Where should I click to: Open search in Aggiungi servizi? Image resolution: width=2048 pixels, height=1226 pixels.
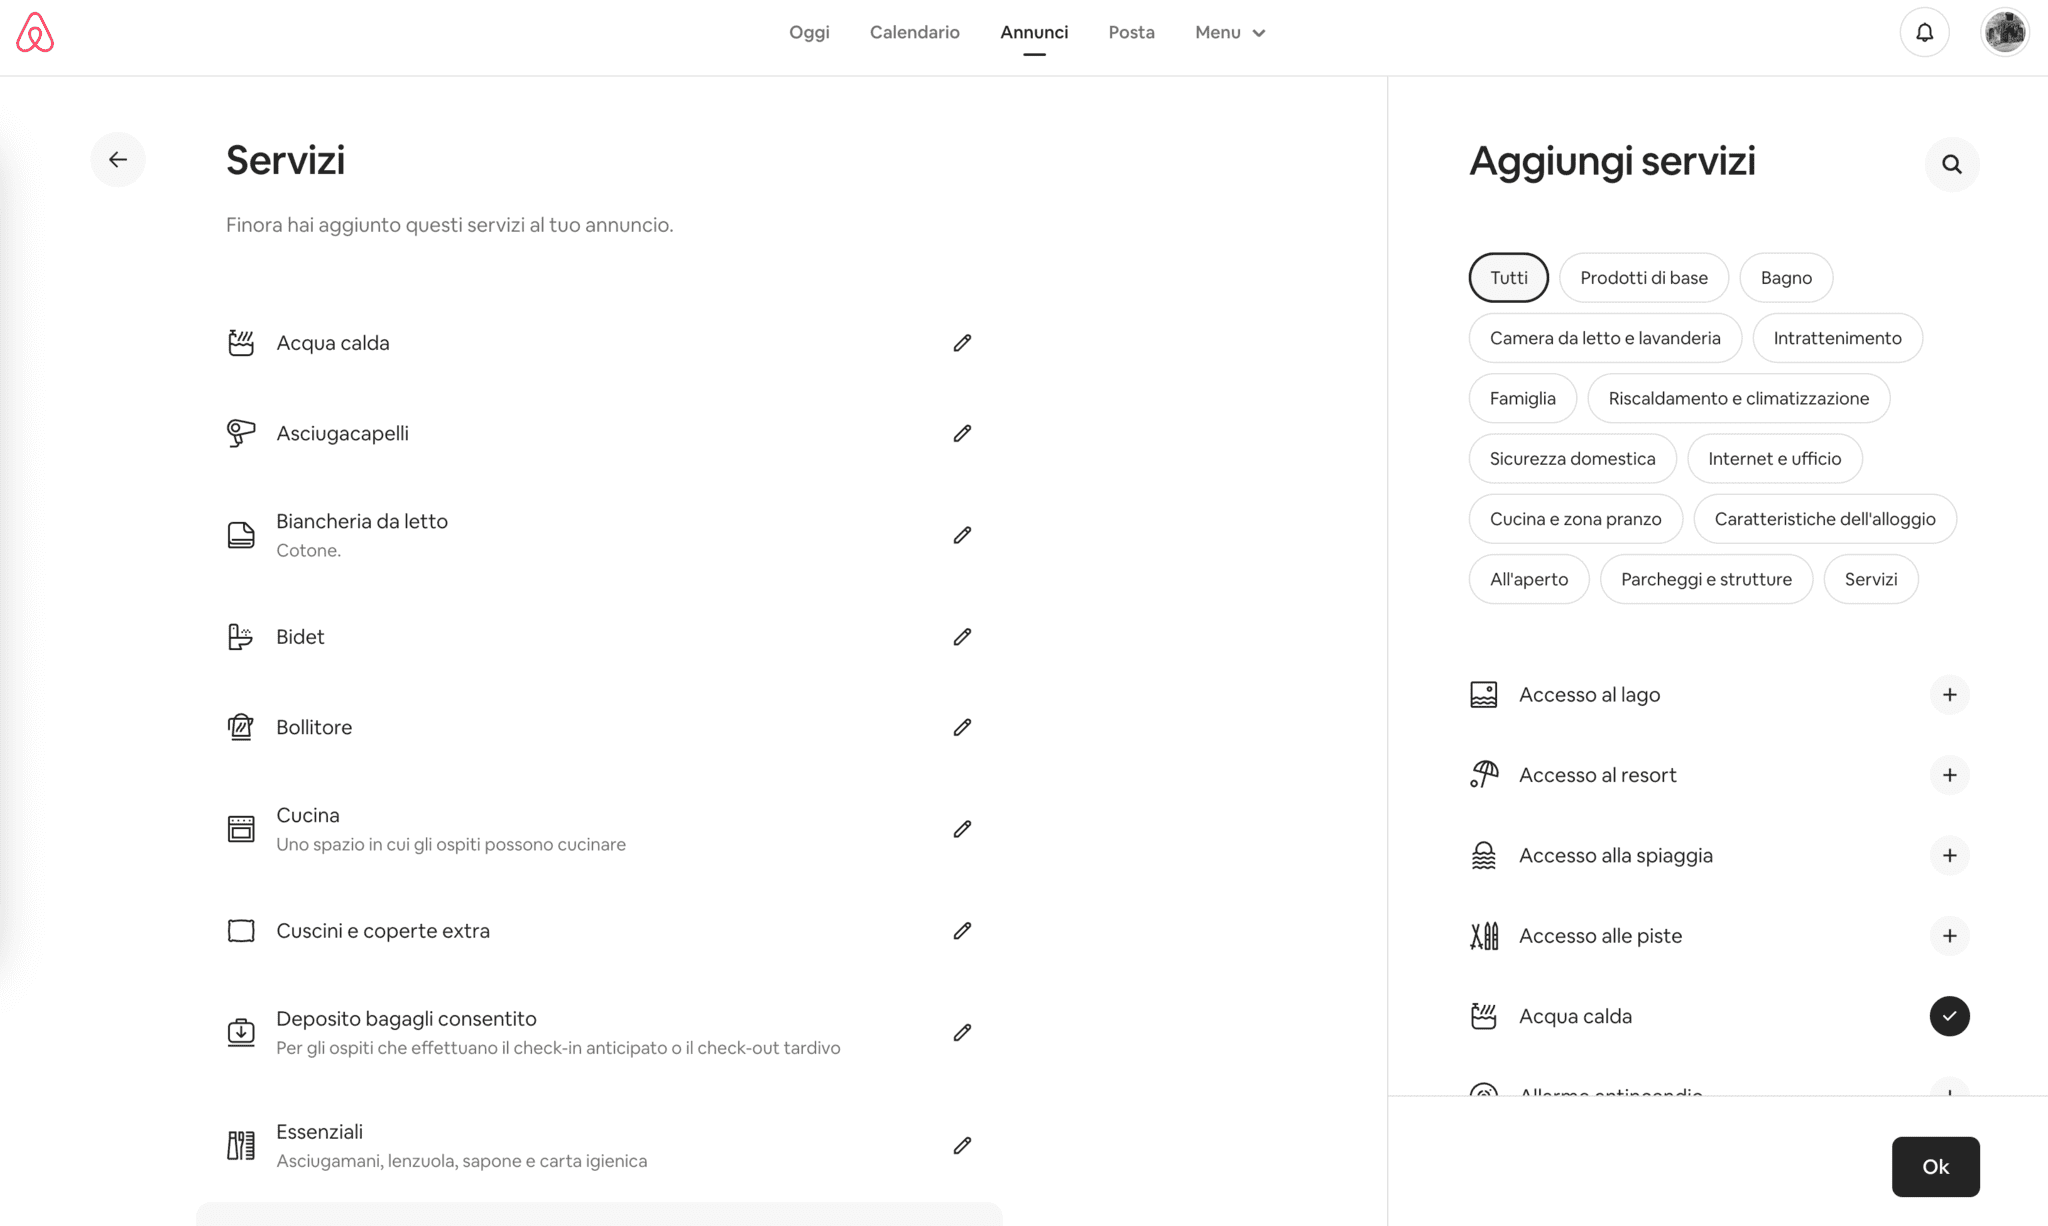pos(1951,164)
